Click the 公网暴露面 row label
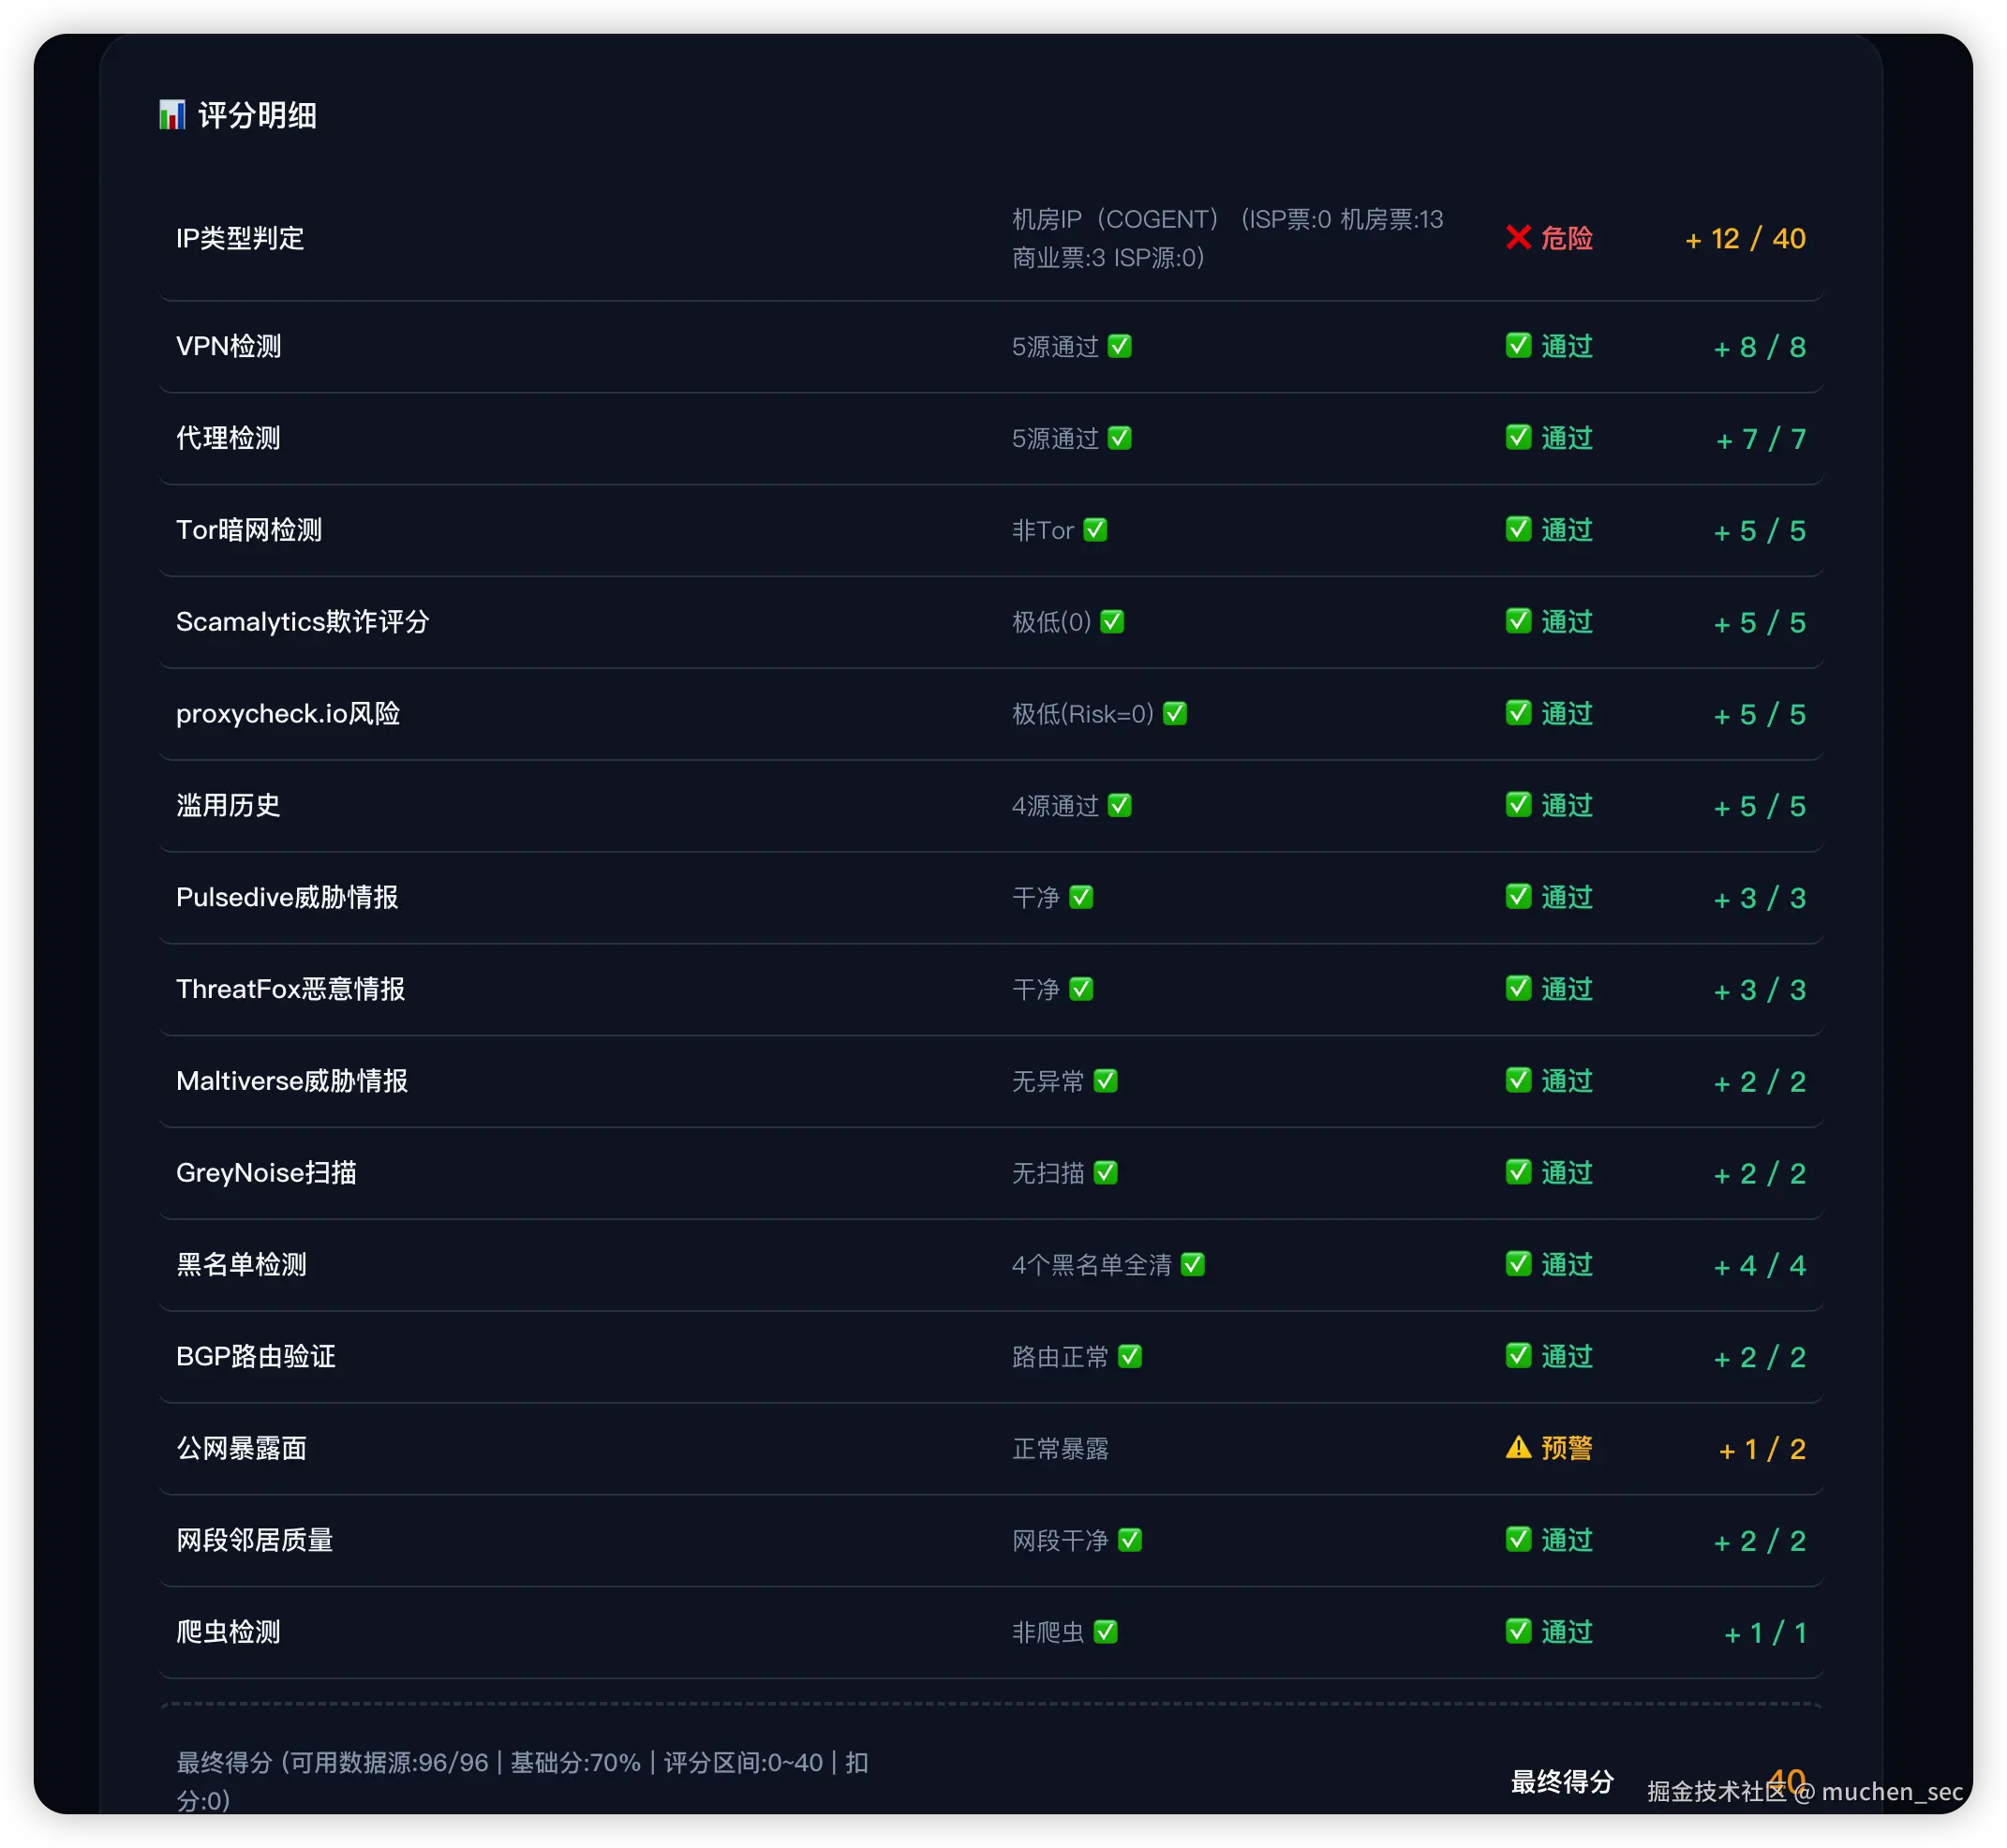 [x=241, y=1448]
